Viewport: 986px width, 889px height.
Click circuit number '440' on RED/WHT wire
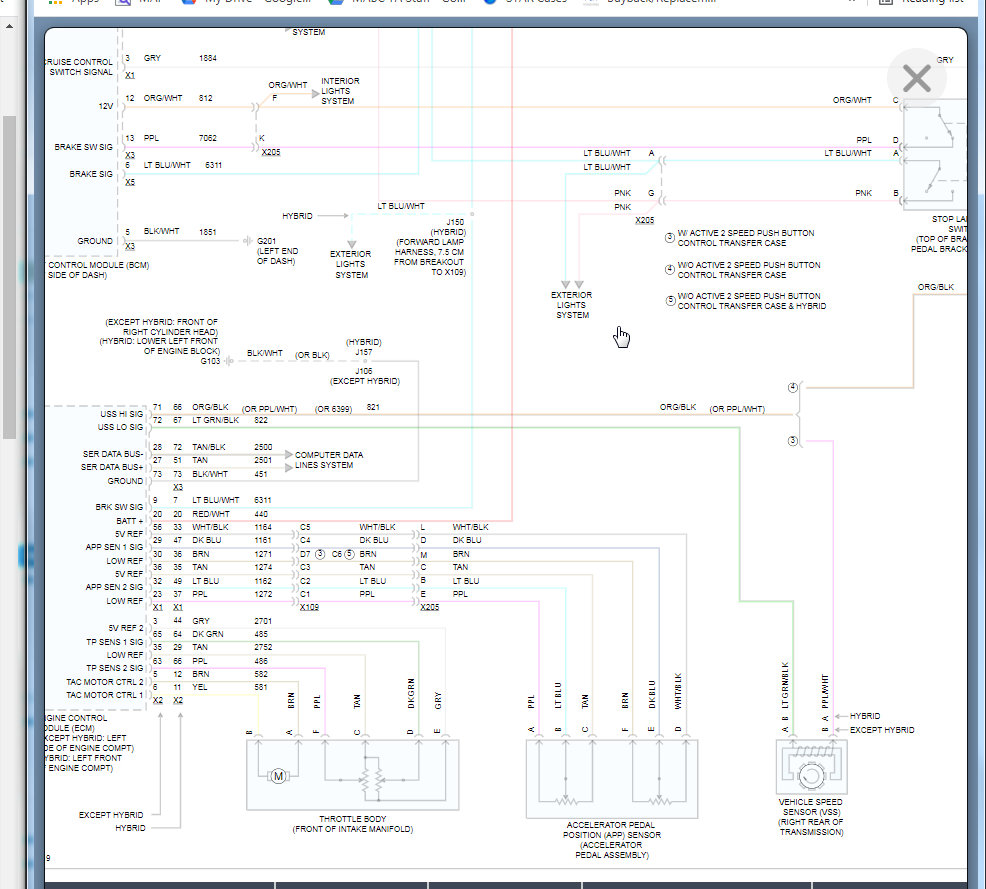[x=261, y=514]
